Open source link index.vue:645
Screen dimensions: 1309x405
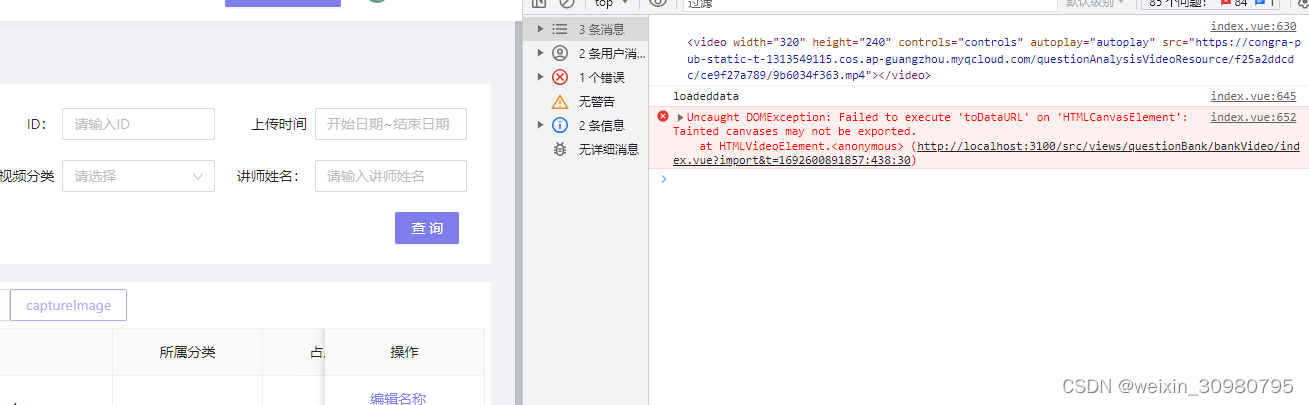point(1253,96)
